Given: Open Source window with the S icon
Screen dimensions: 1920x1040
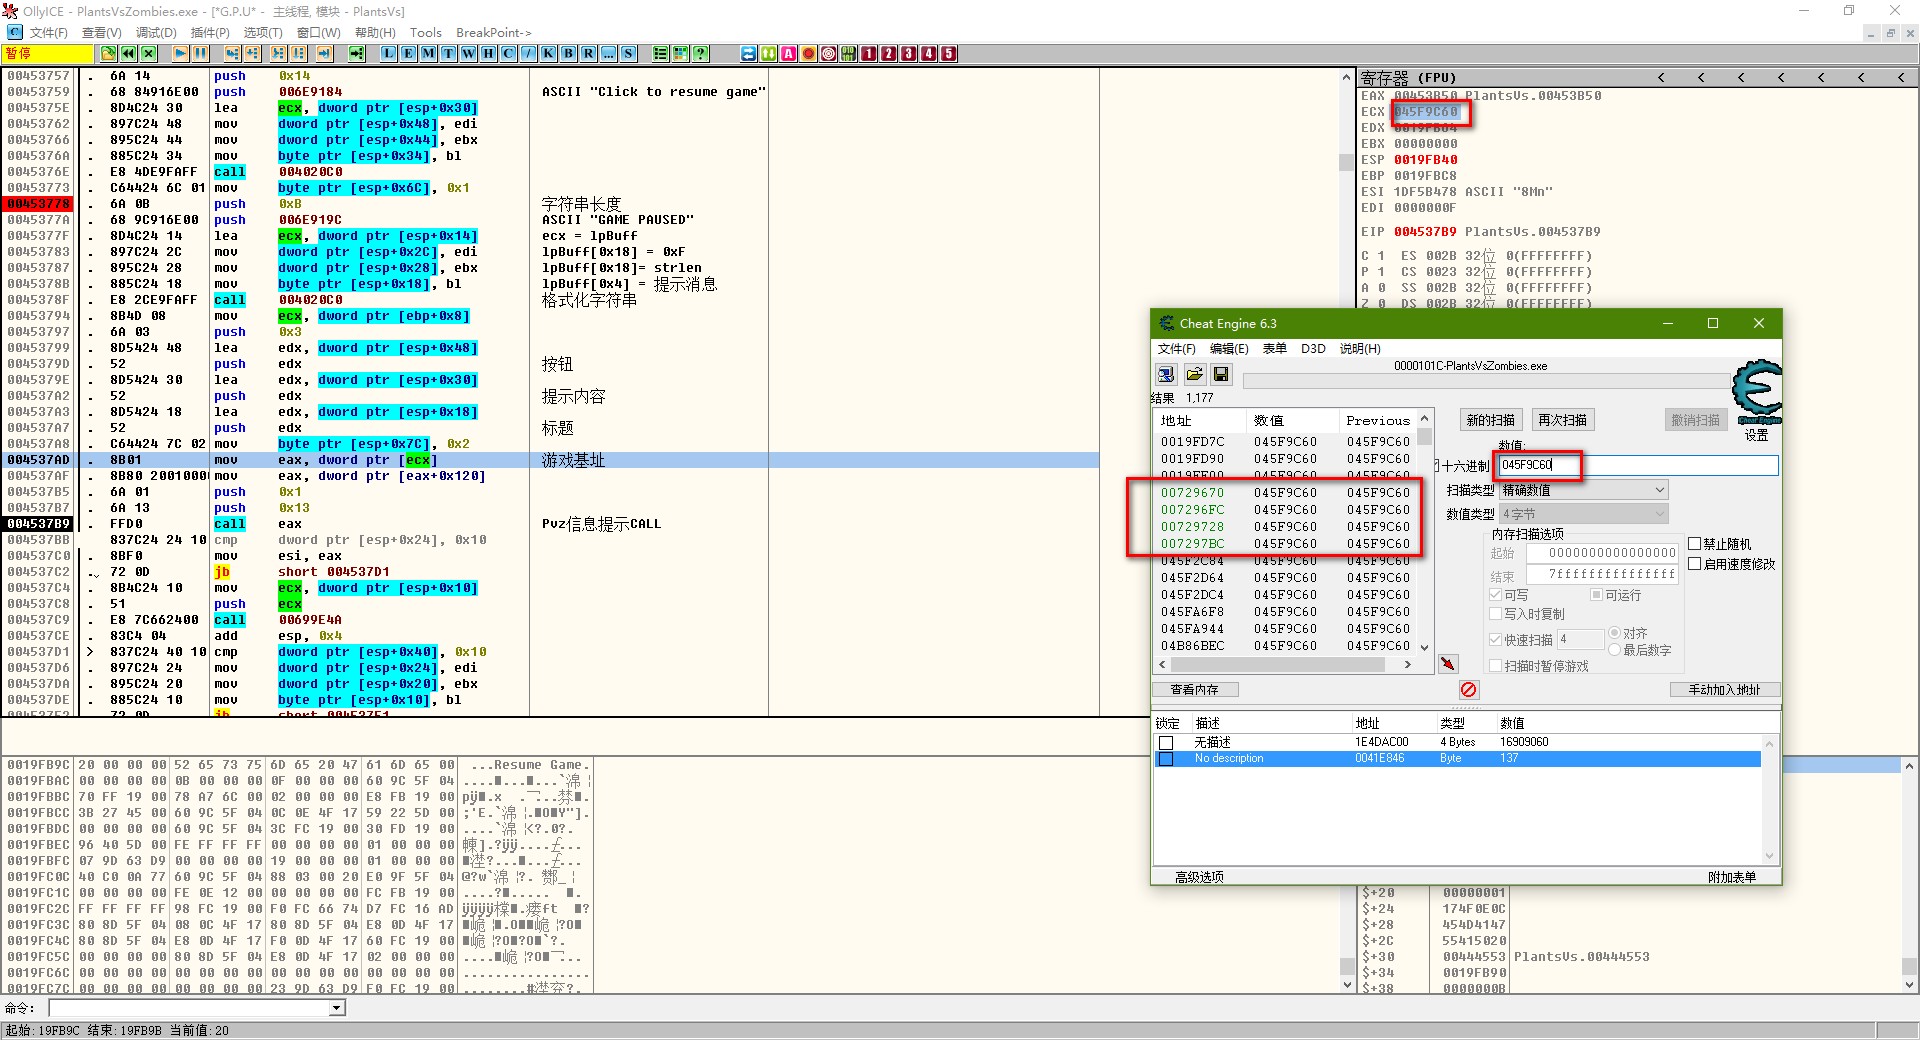Looking at the screenshot, I should (628, 54).
